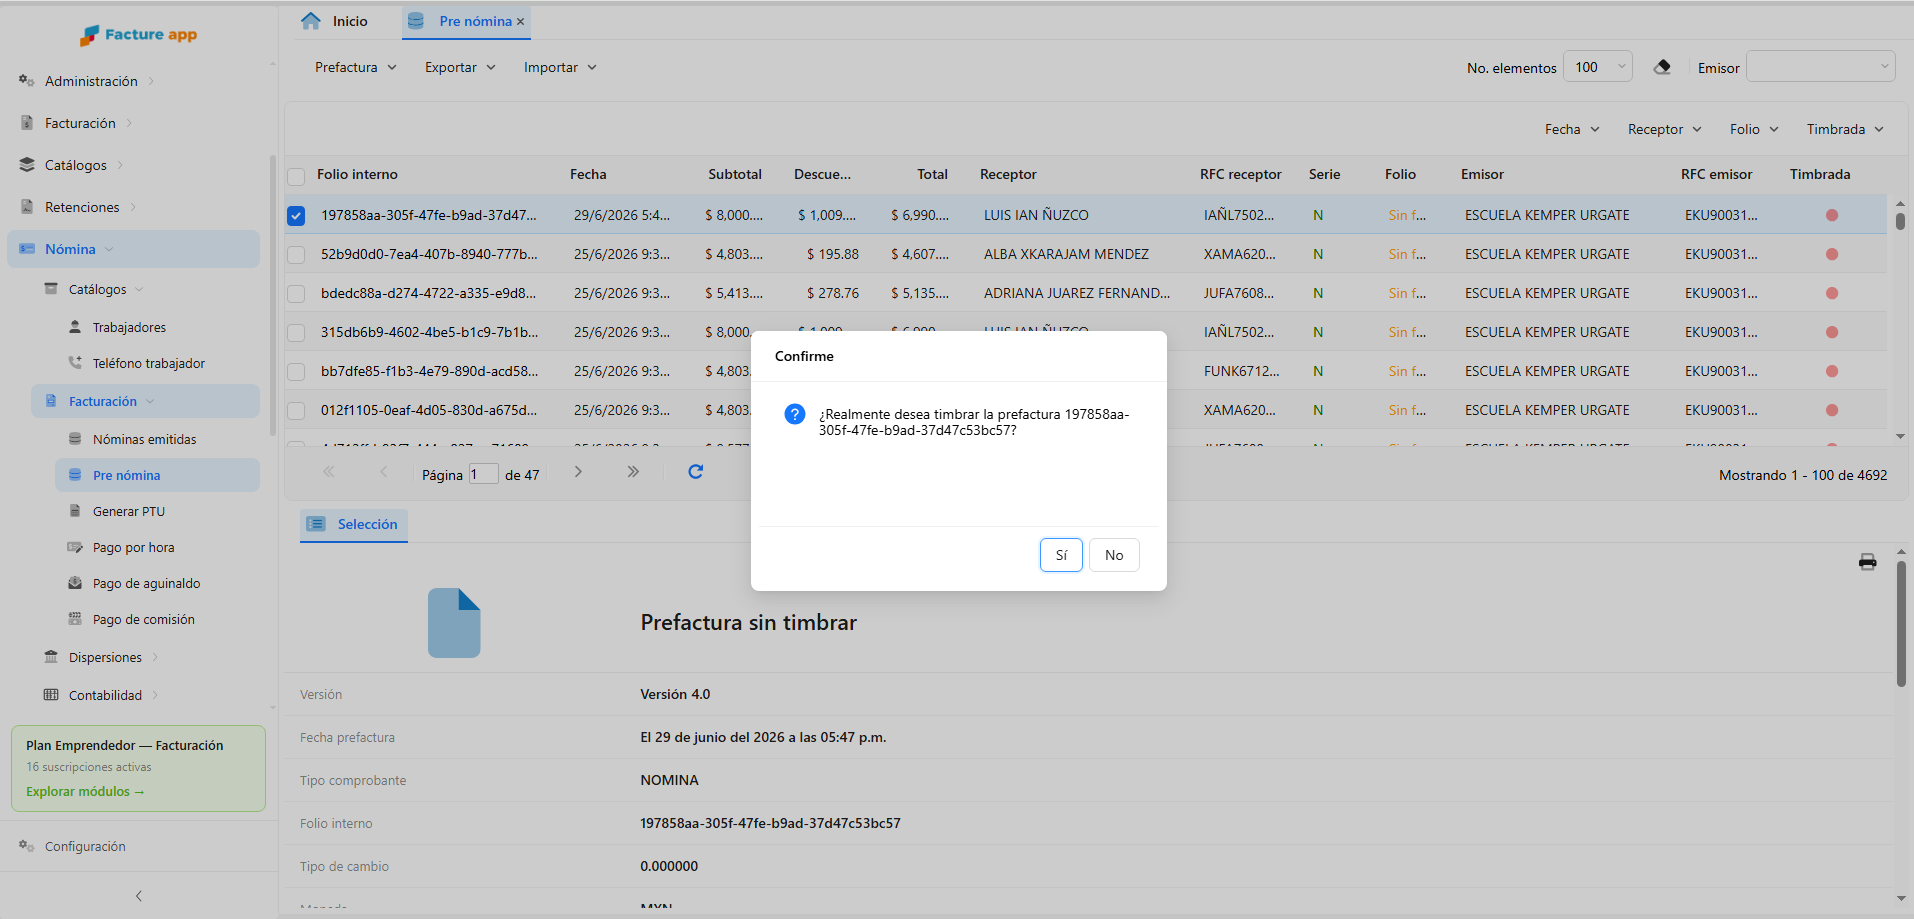Open the Fecha filter dropdown
The image size is (1914, 919).
(1572, 129)
